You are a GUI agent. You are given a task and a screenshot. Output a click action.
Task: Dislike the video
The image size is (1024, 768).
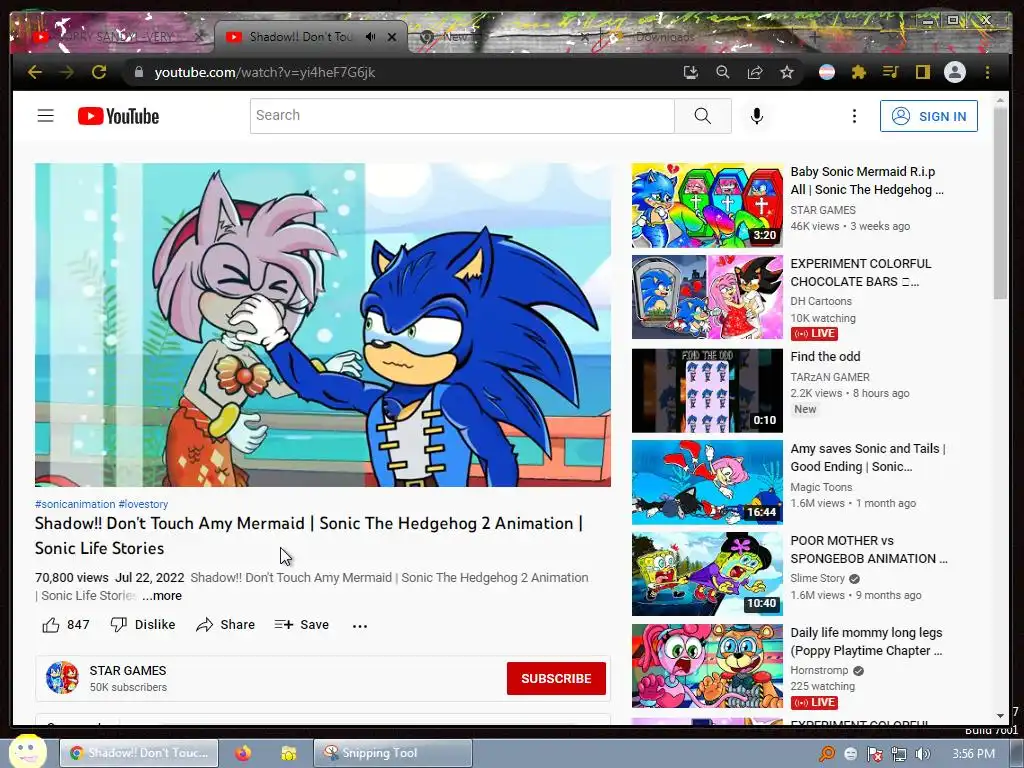click(143, 625)
